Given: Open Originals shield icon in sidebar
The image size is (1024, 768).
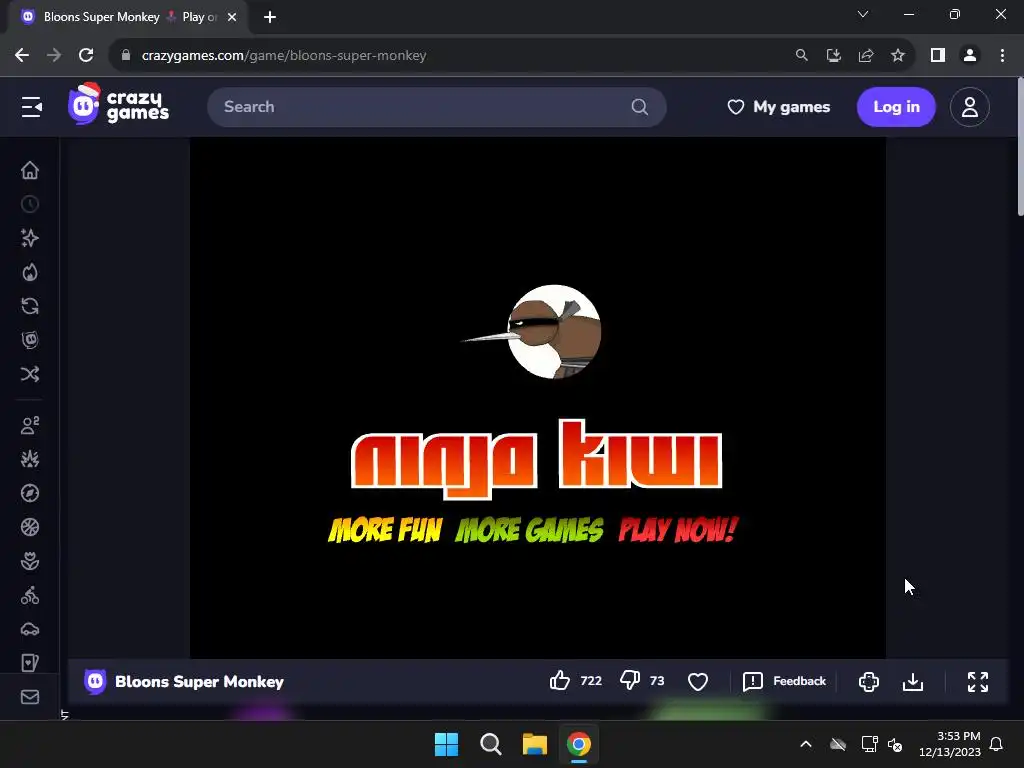Looking at the screenshot, I should coord(30,340).
